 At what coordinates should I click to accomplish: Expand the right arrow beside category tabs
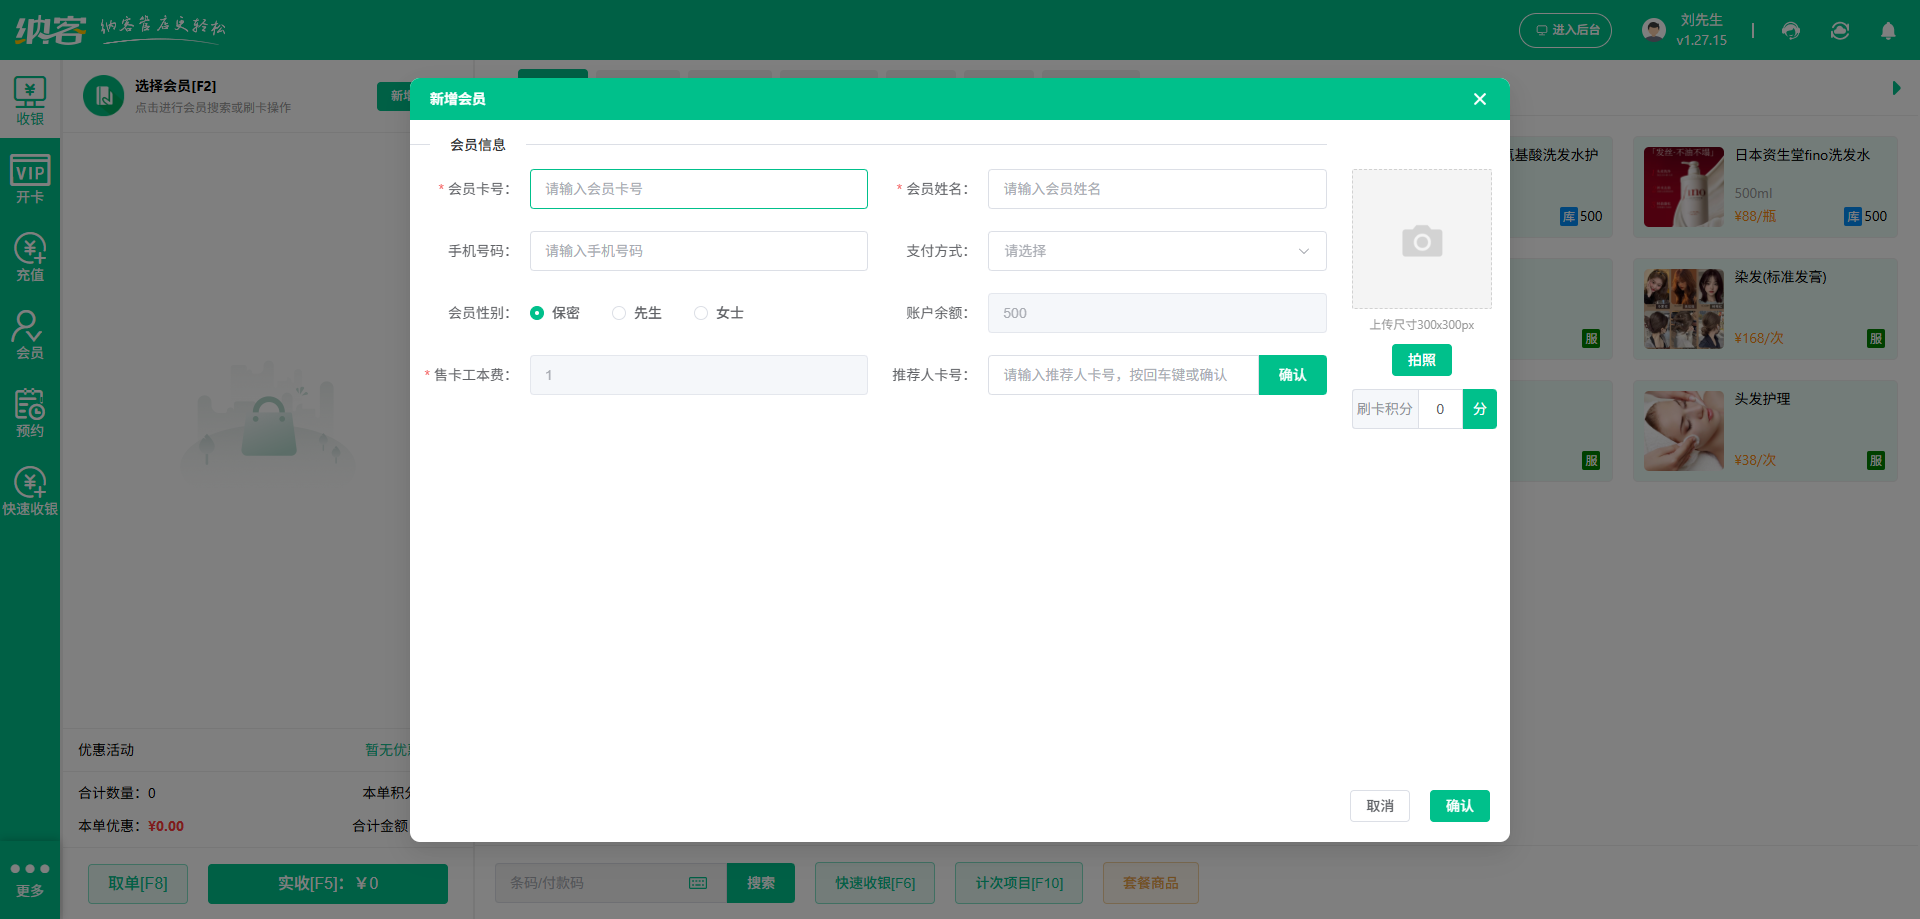tap(1896, 88)
